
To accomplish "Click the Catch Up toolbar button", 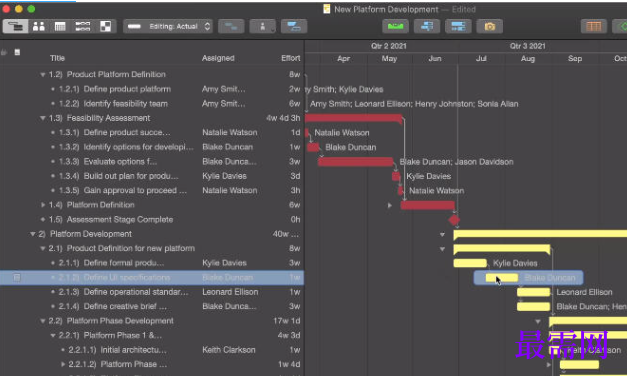I will tap(427, 26).
